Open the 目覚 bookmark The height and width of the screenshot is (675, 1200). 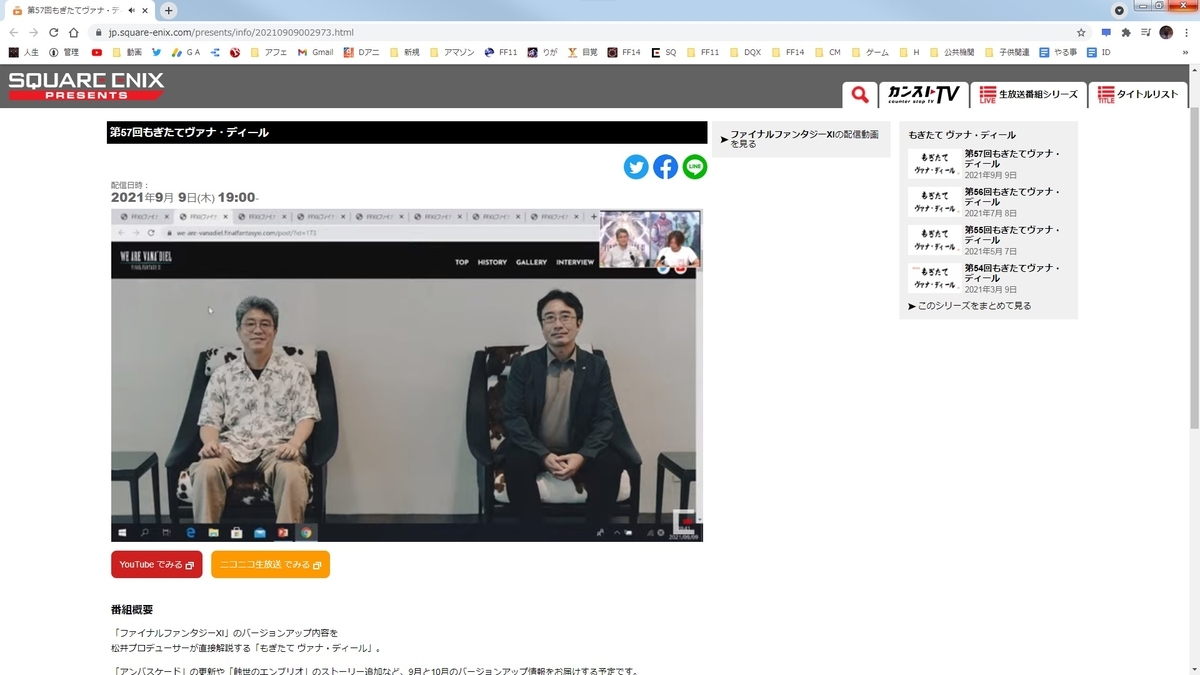[582, 52]
